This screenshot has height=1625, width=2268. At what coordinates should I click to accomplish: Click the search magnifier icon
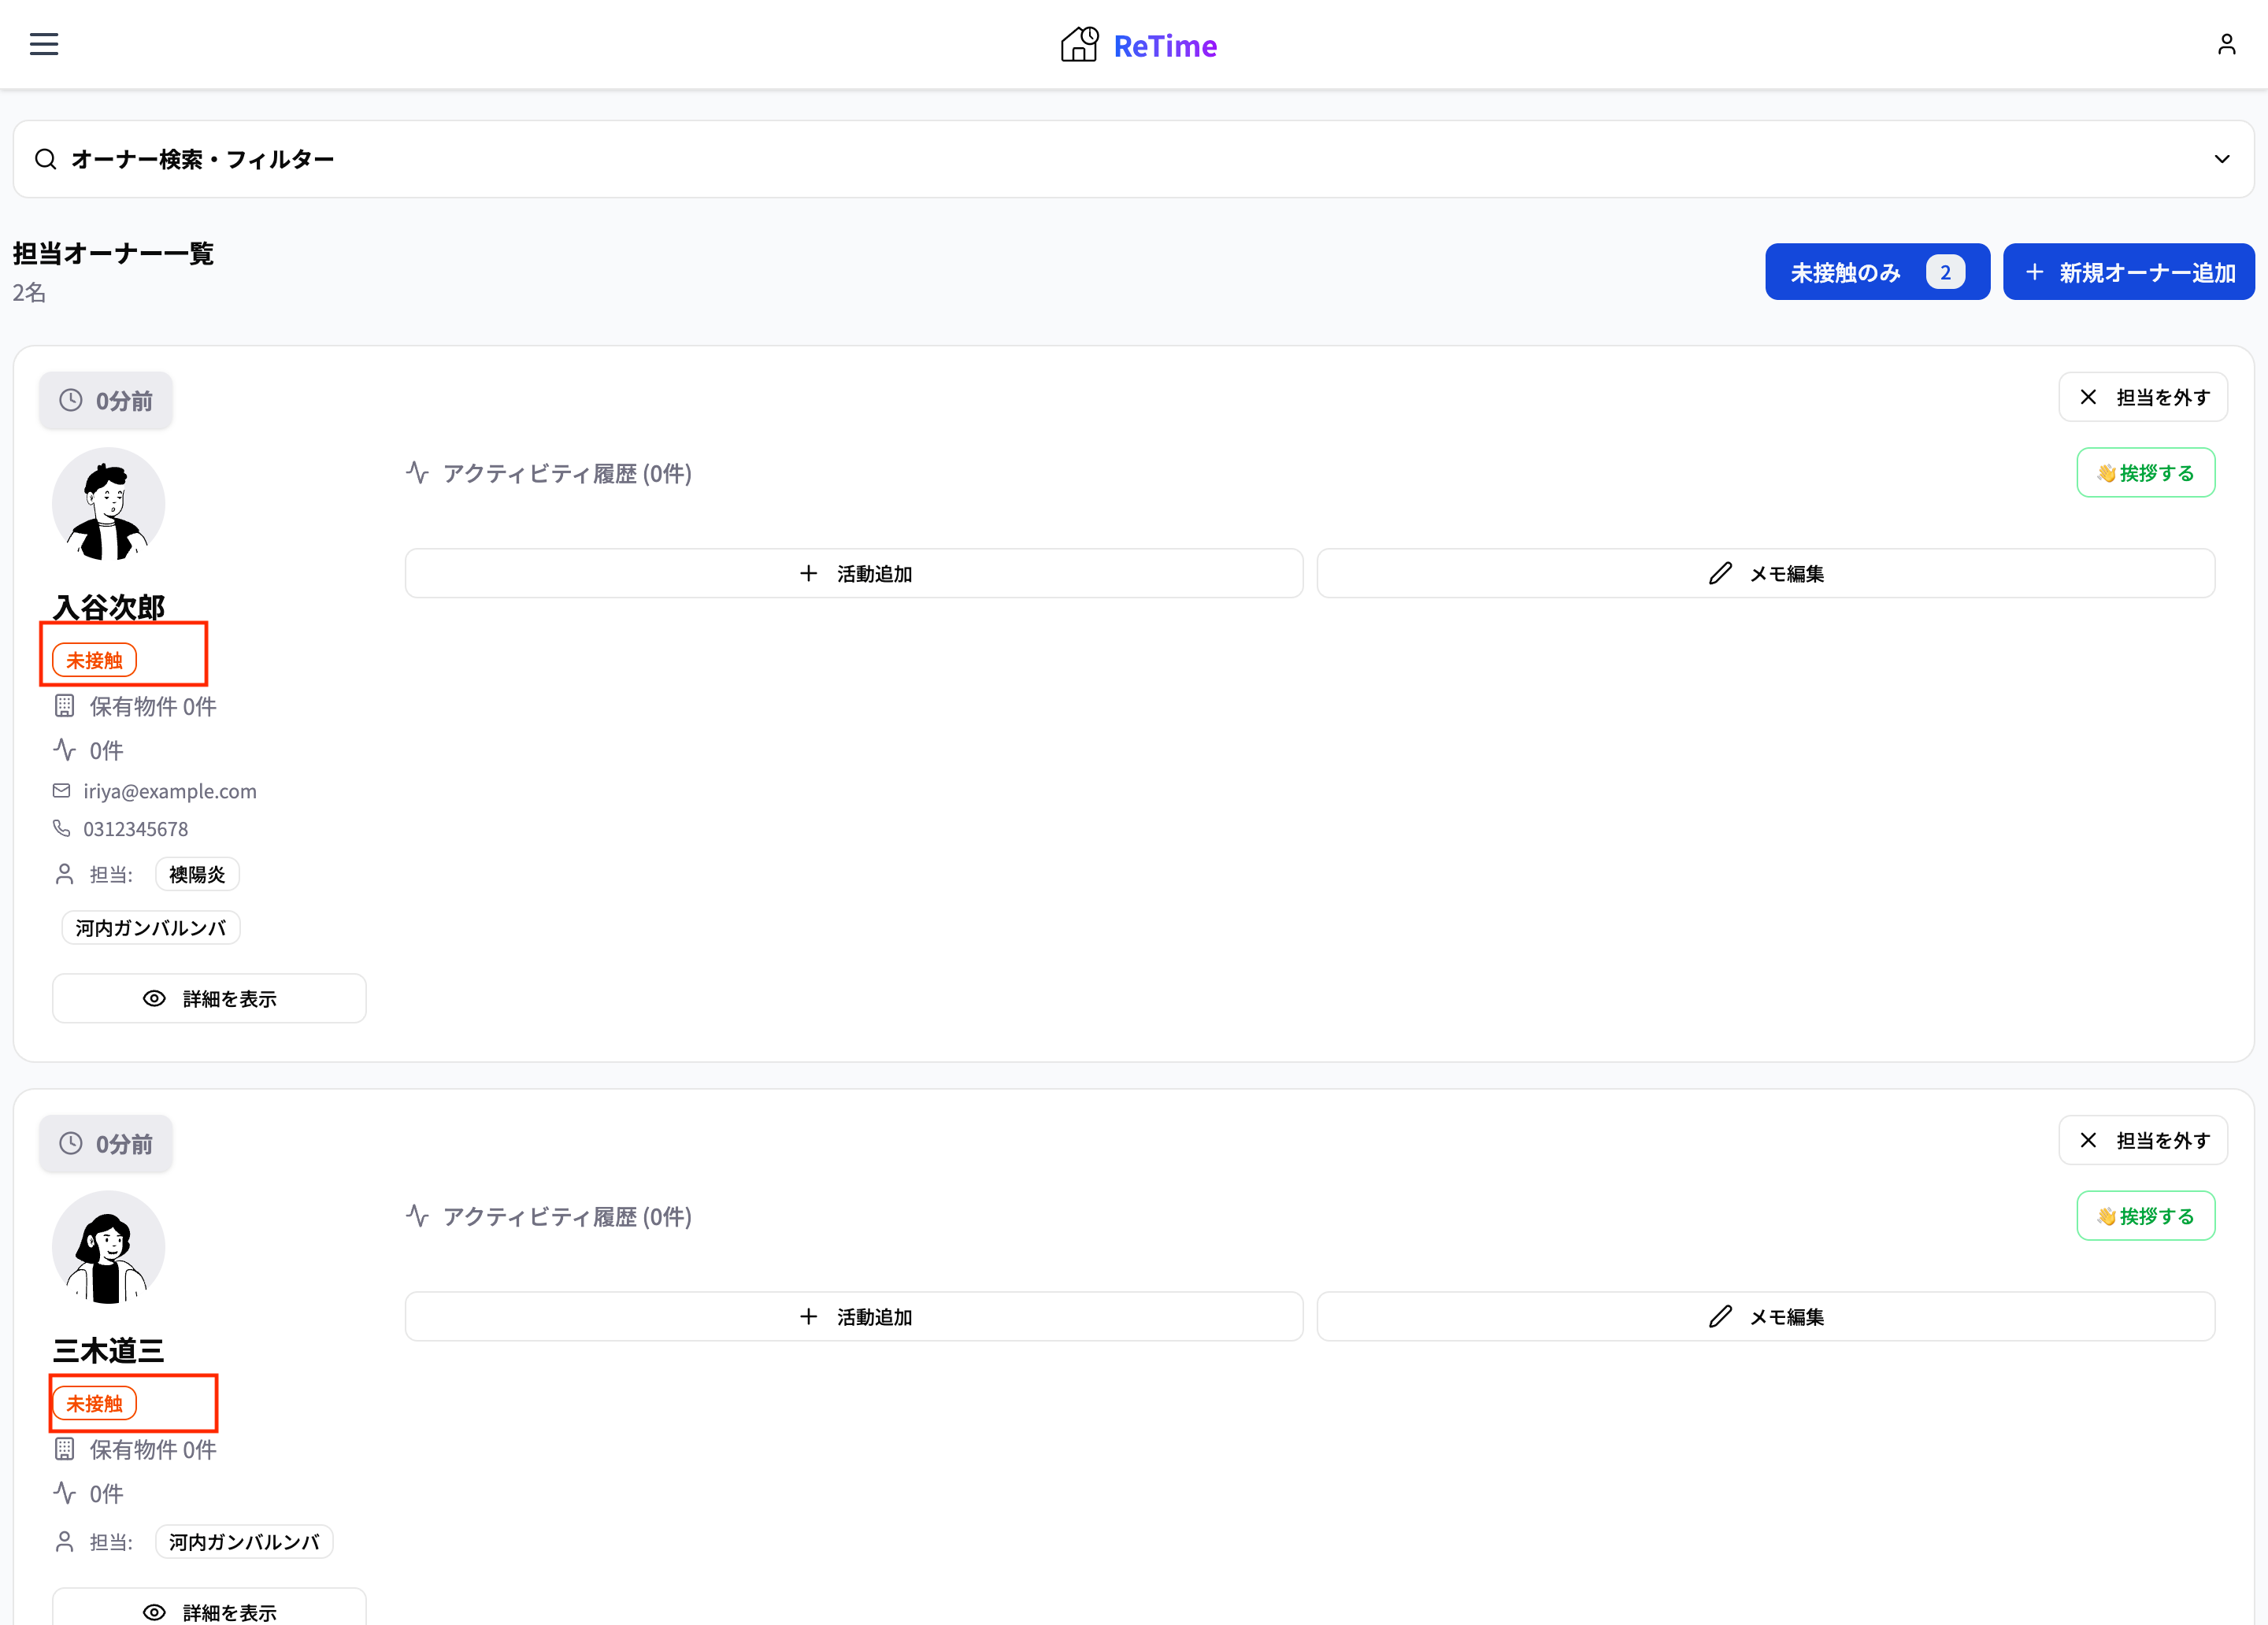coord(45,159)
